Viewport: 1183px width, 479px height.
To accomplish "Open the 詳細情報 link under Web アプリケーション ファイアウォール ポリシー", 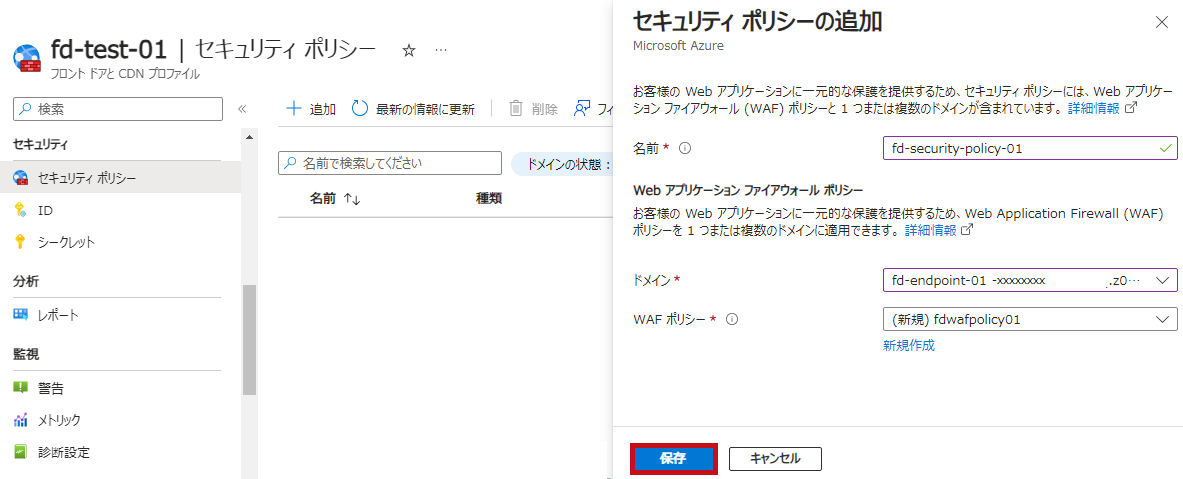I will [x=930, y=230].
